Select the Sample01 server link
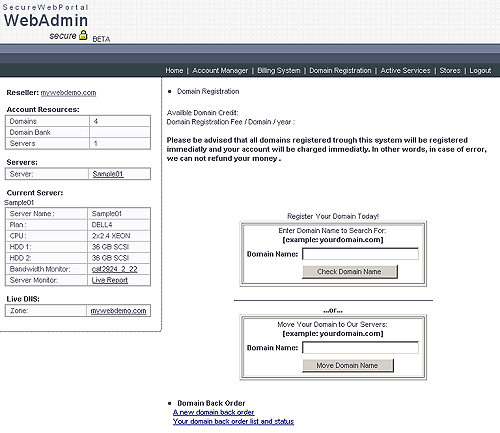Viewport: 500px width, 433px height. tap(108, 174)
